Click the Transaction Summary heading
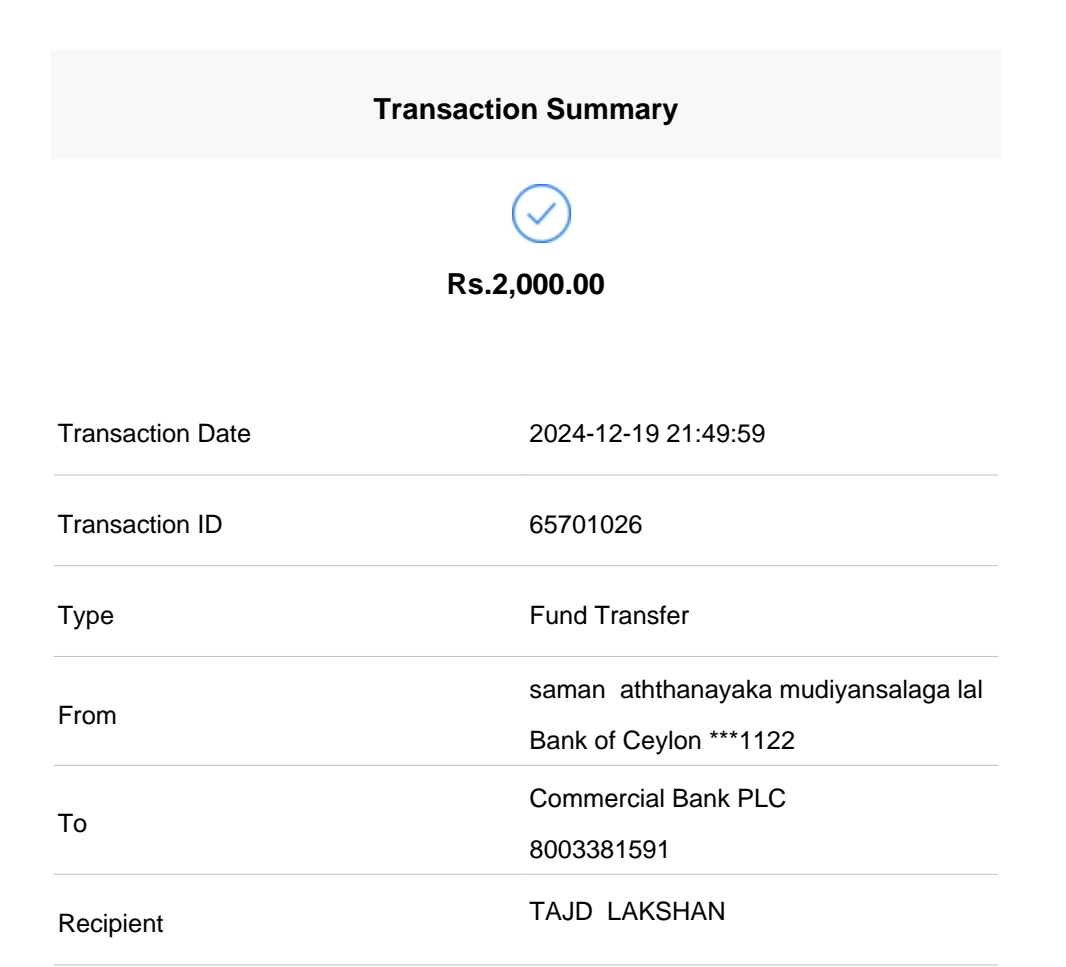Viewport: 1066px width, 967px height. pos(525,111)
